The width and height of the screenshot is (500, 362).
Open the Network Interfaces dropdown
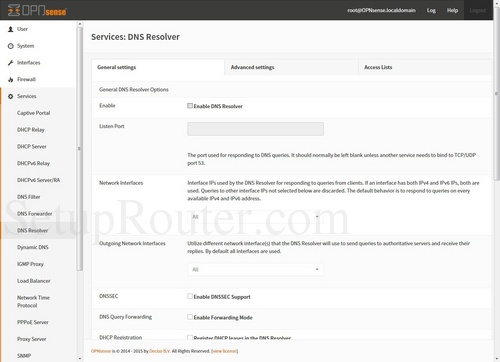tap(255, 217)
